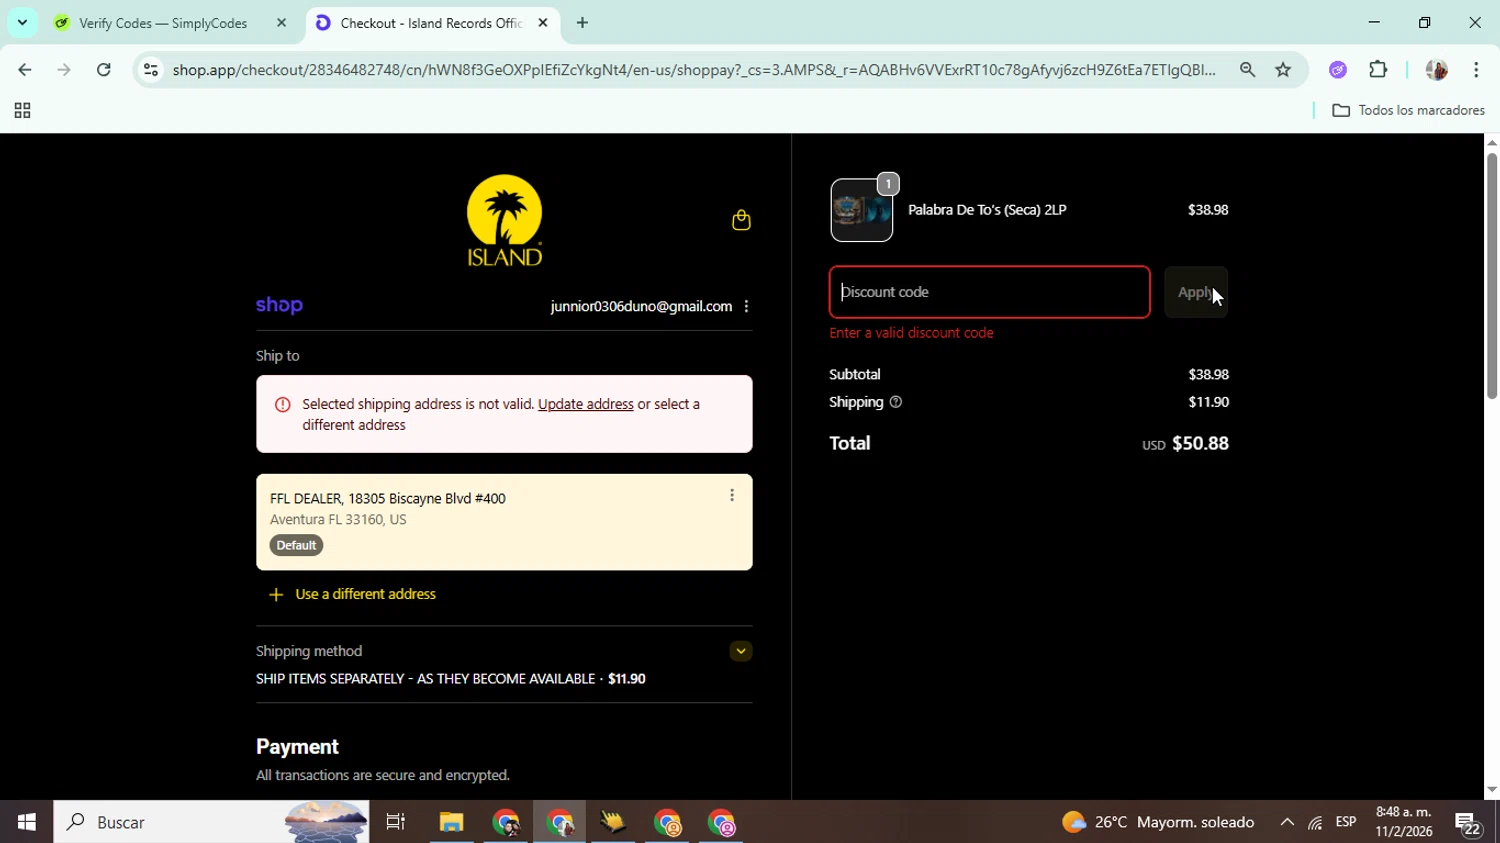The height and width of the screenshot is (843, 1500).
Task: Open a new browser tab
Action: click(x=582, y=23)
